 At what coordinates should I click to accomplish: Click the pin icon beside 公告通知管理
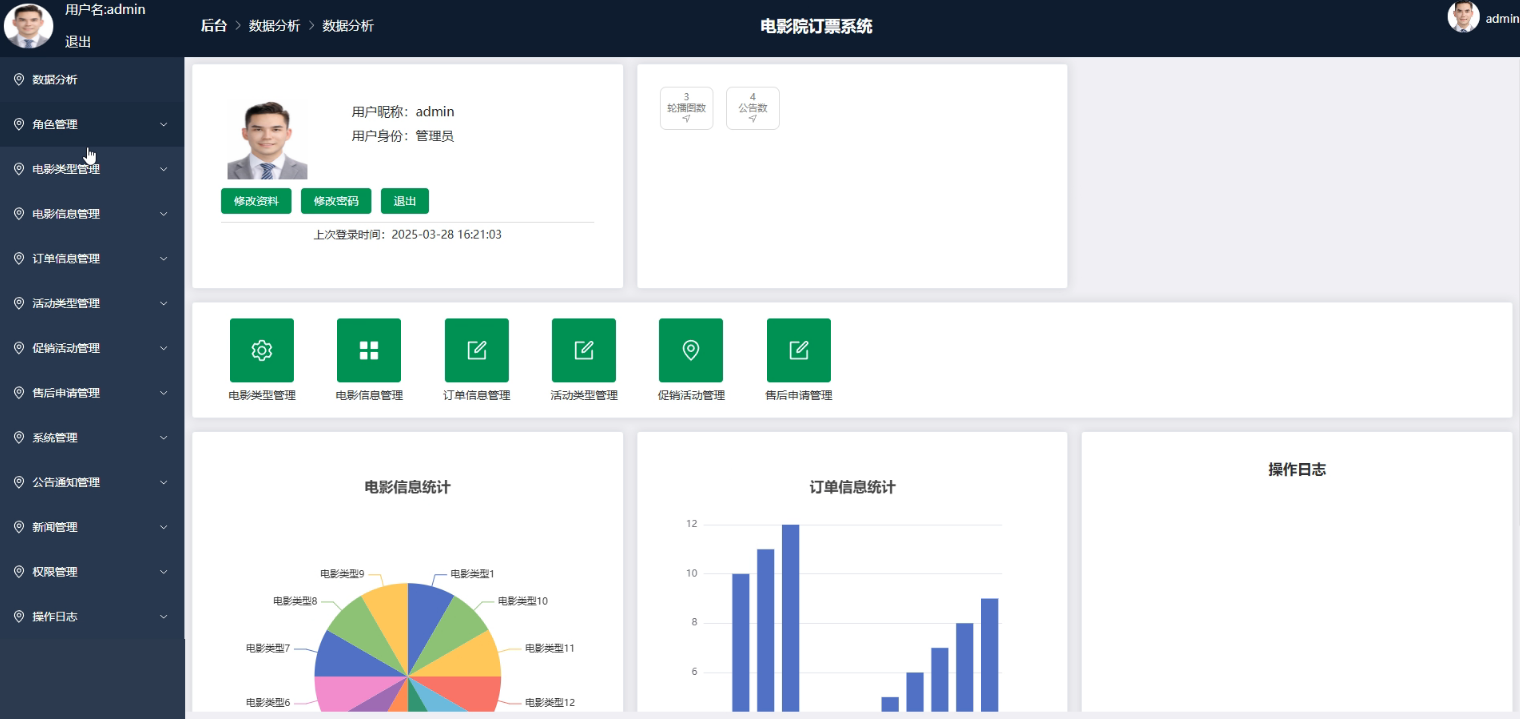click(x=19, y=482)
